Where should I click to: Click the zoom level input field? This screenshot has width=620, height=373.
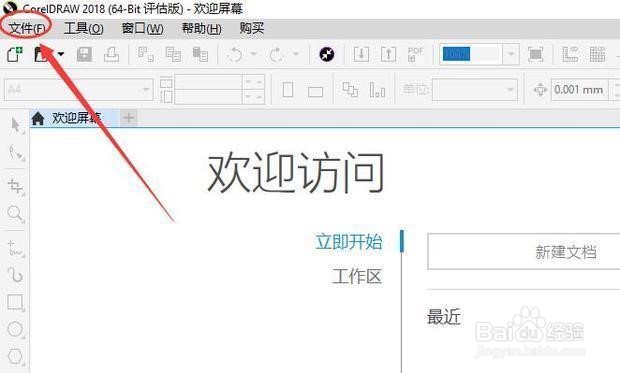tap(471, 54)
